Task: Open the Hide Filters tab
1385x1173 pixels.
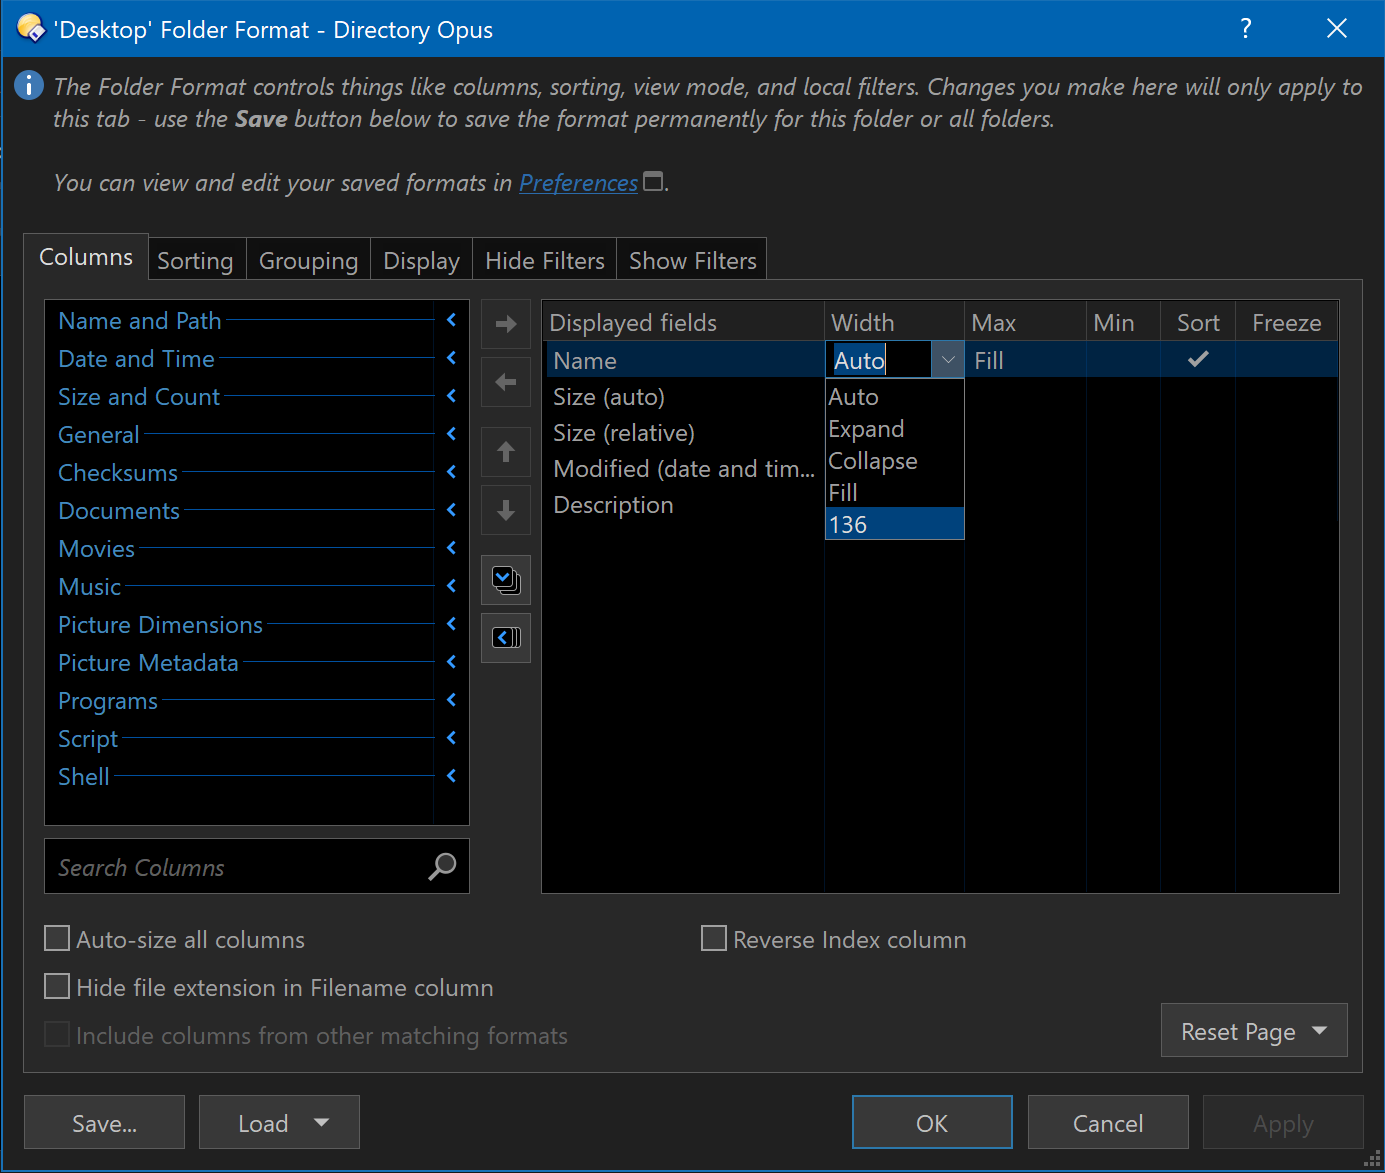Action: [544, 261]
